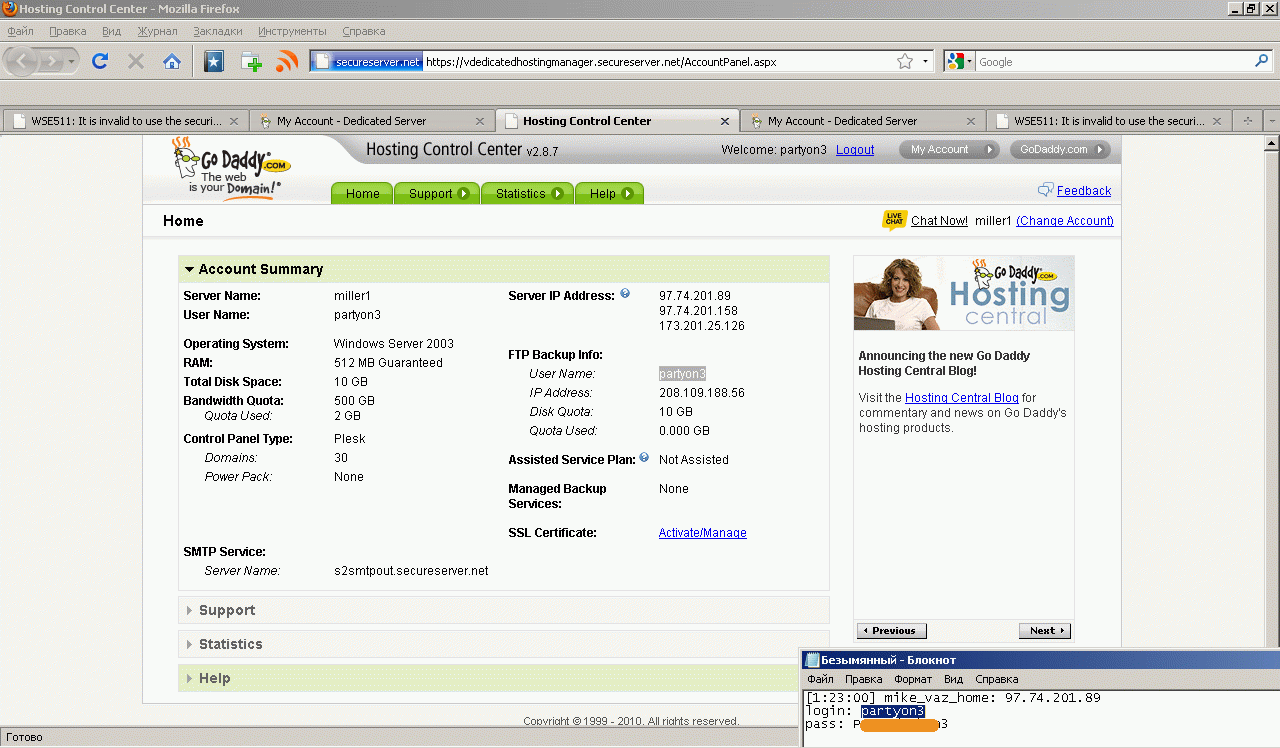Switch to the Hosting Control Center tab
This screenshot has height=748, width=1280.
coord(618,121)
